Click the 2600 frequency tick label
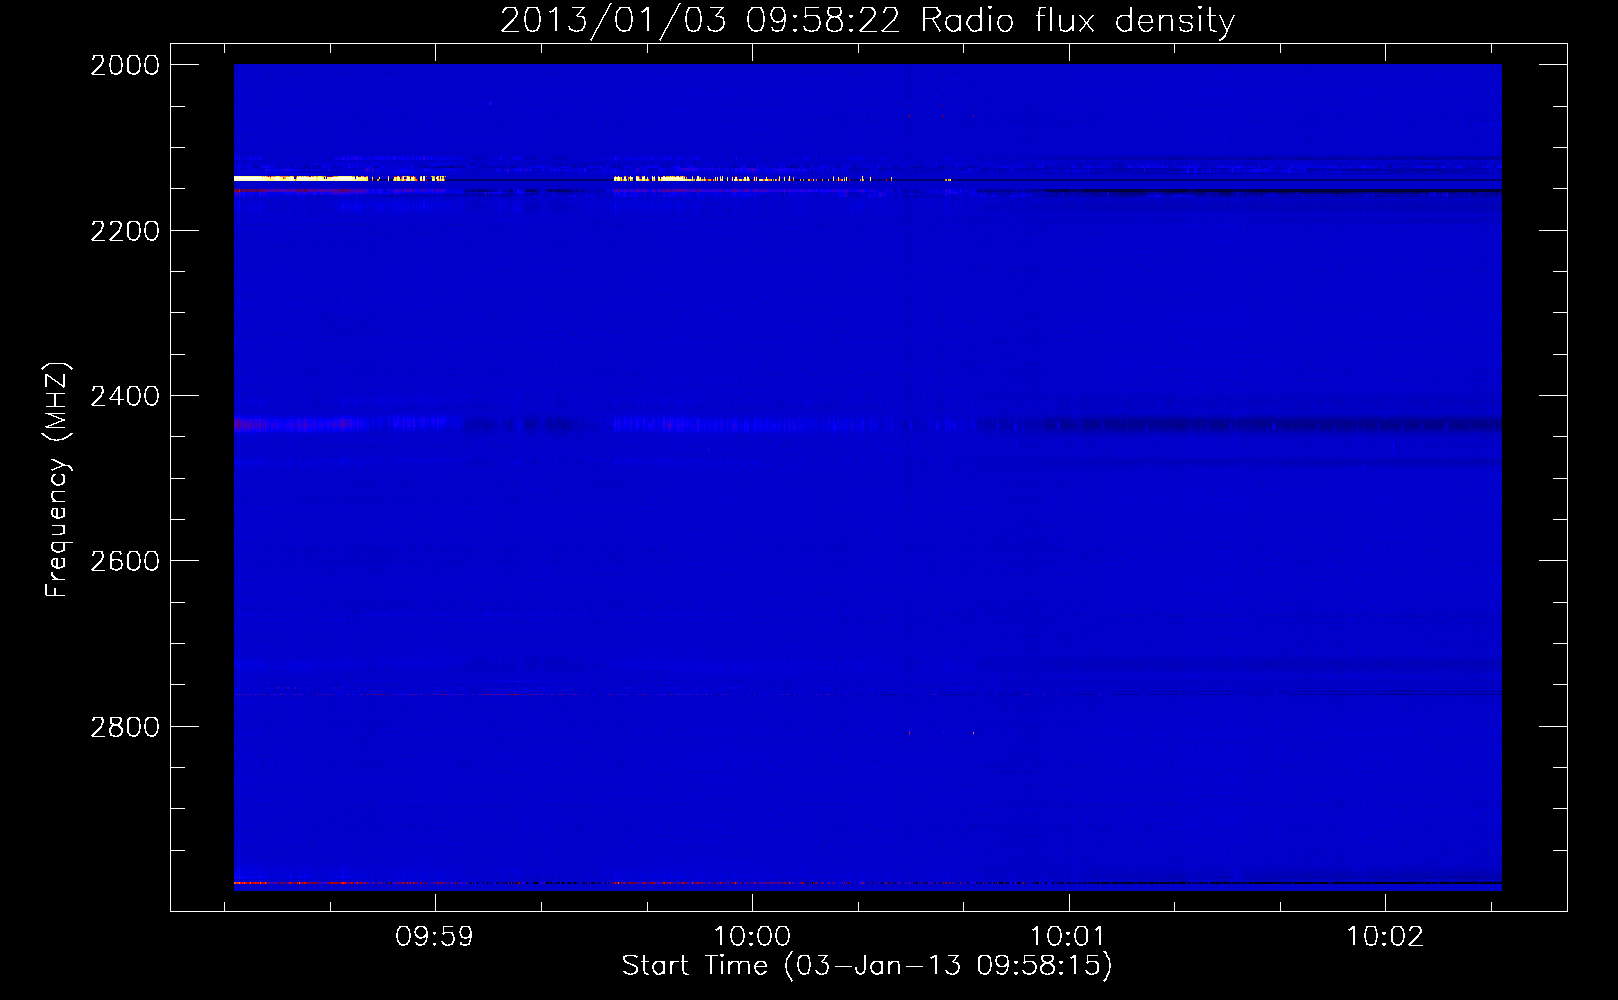1618x1000 pixels. (x=125, y=561)
